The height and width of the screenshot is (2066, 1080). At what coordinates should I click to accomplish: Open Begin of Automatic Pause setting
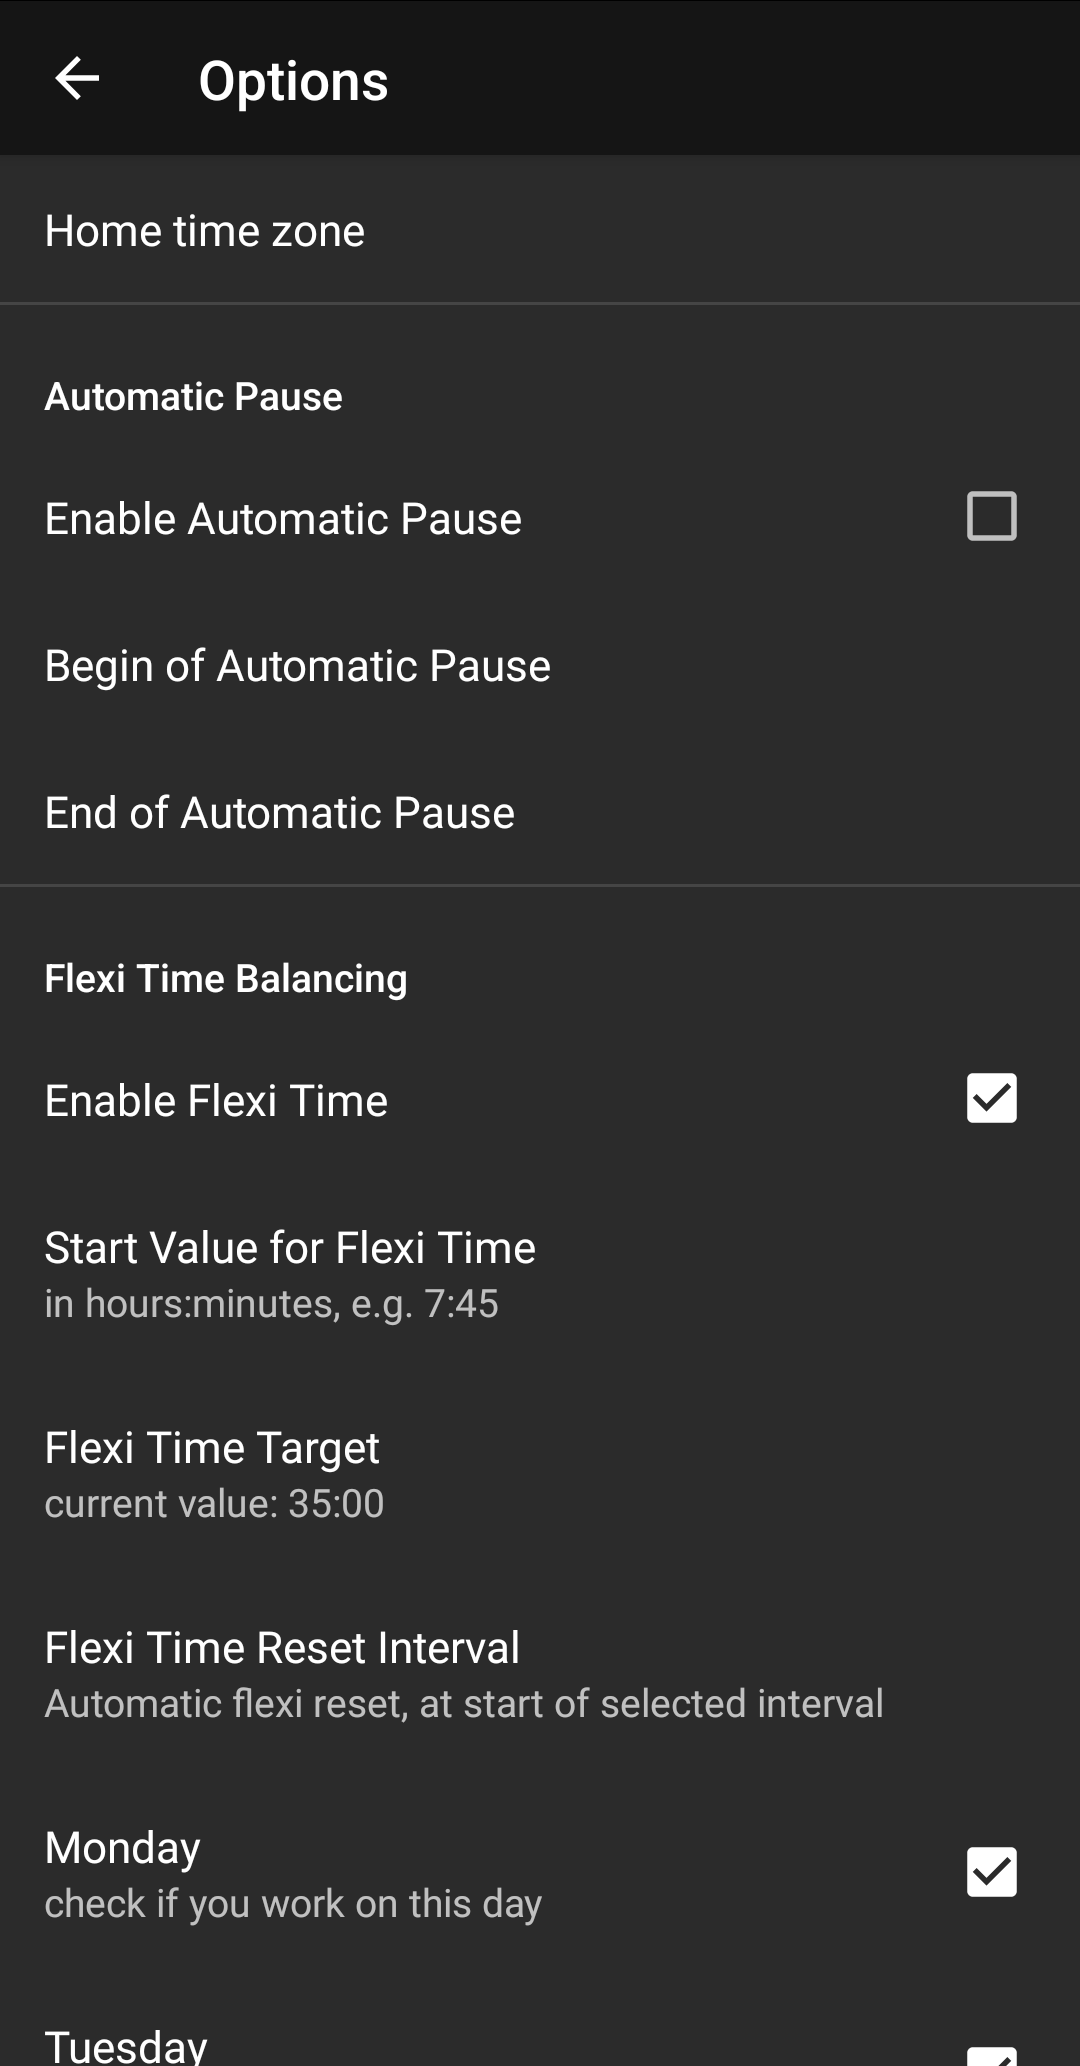click(x=298, y=666)
